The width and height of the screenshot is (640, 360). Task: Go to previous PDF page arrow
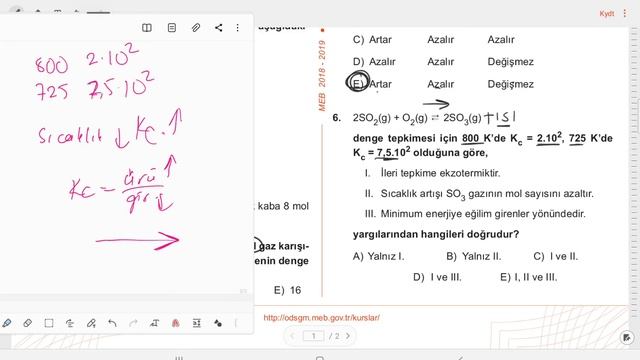pos(292,336)
